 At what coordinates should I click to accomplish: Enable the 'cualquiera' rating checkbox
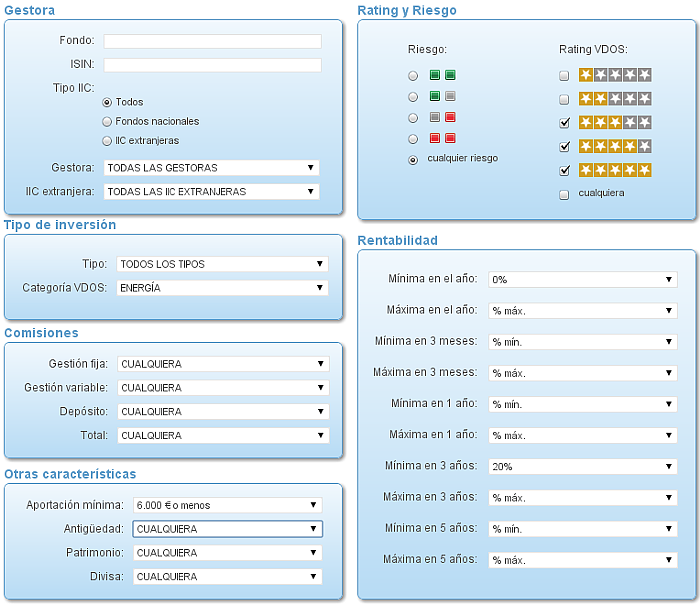[565, 194]
